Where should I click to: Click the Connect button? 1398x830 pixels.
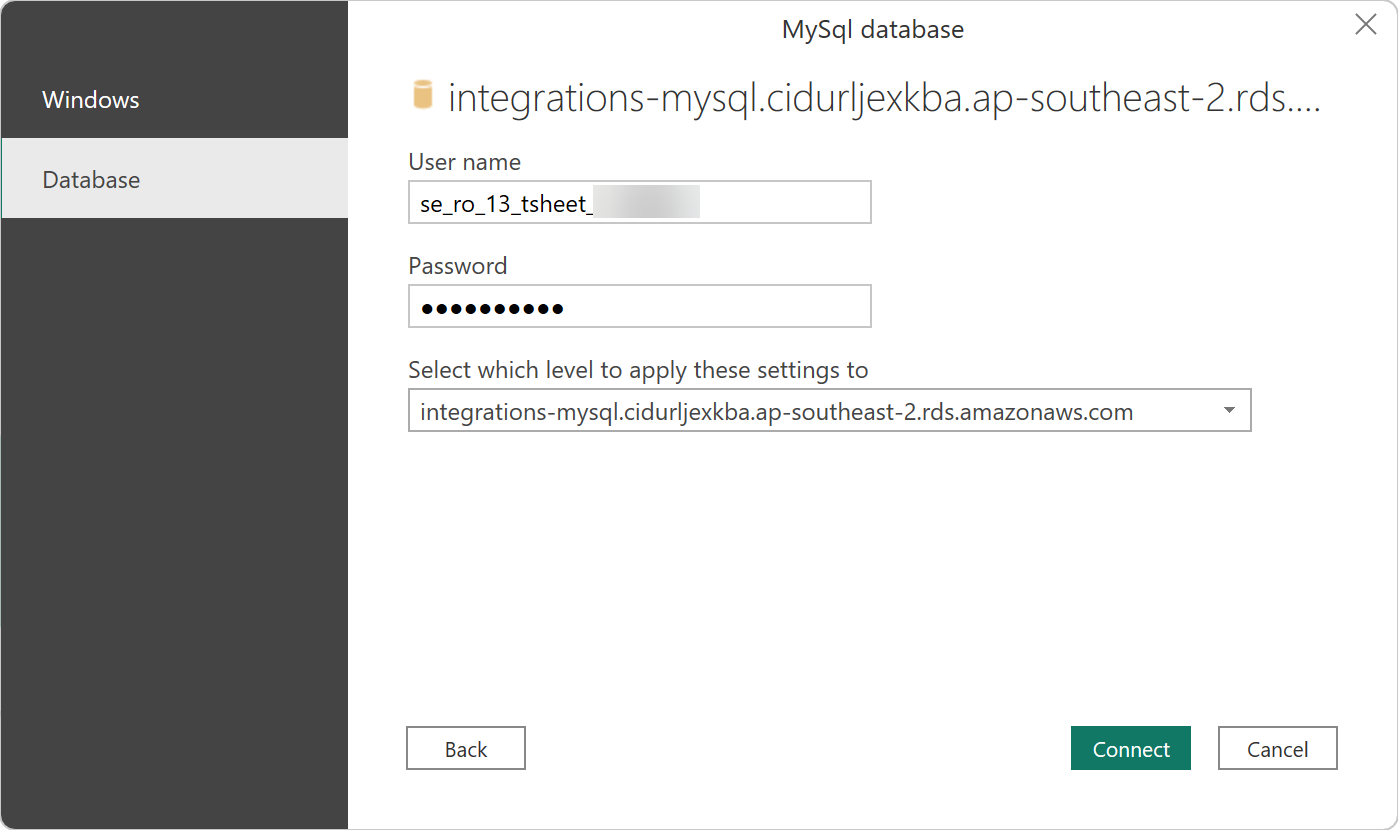pos(1131,748)
